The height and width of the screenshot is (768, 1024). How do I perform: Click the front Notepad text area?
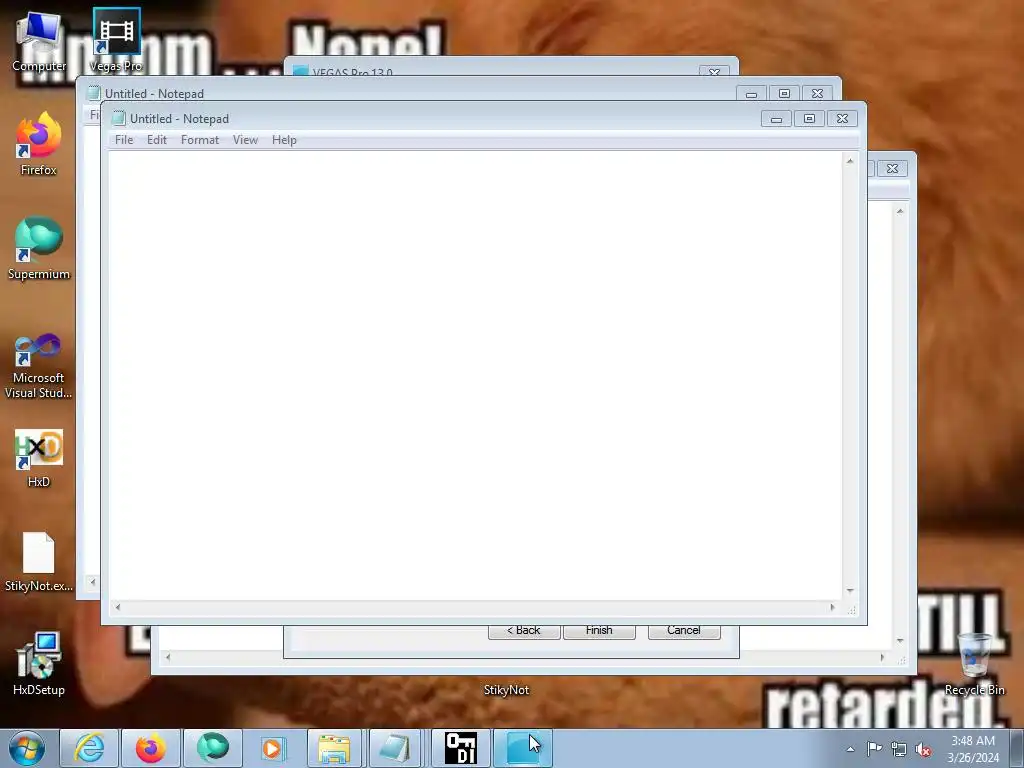pos(475,376)
